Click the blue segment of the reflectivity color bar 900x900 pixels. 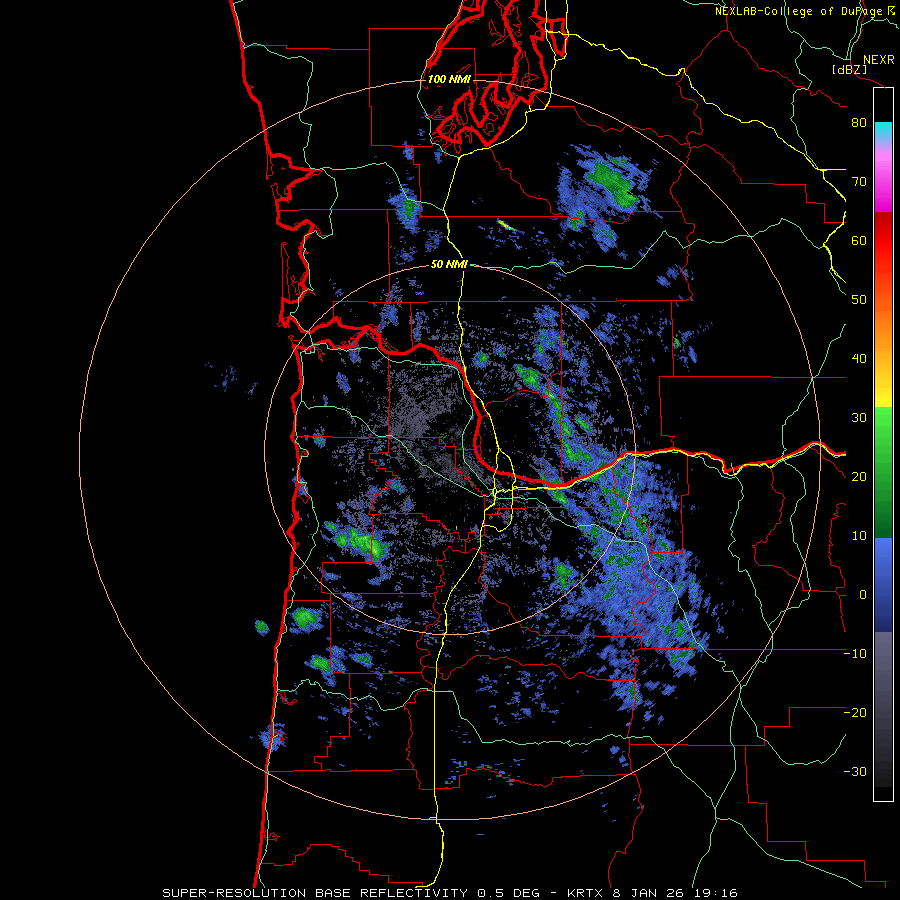pos(883,584)
